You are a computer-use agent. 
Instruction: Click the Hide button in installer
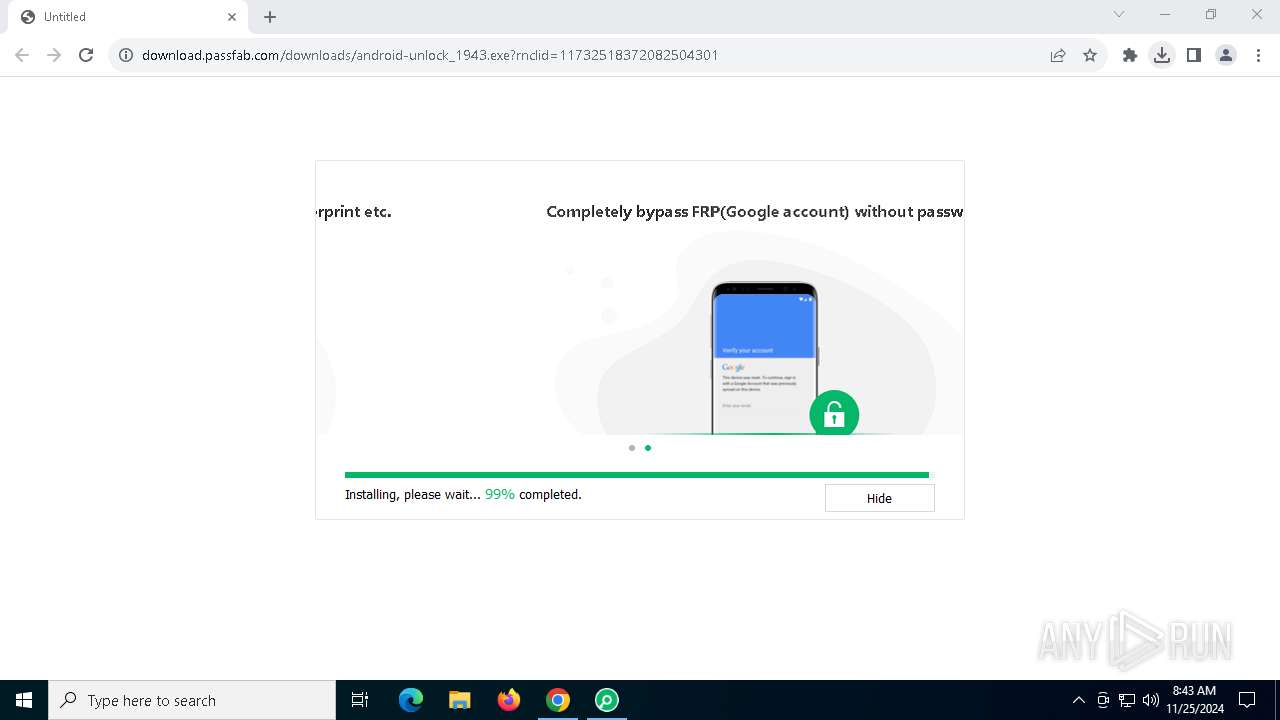[879, 498]
